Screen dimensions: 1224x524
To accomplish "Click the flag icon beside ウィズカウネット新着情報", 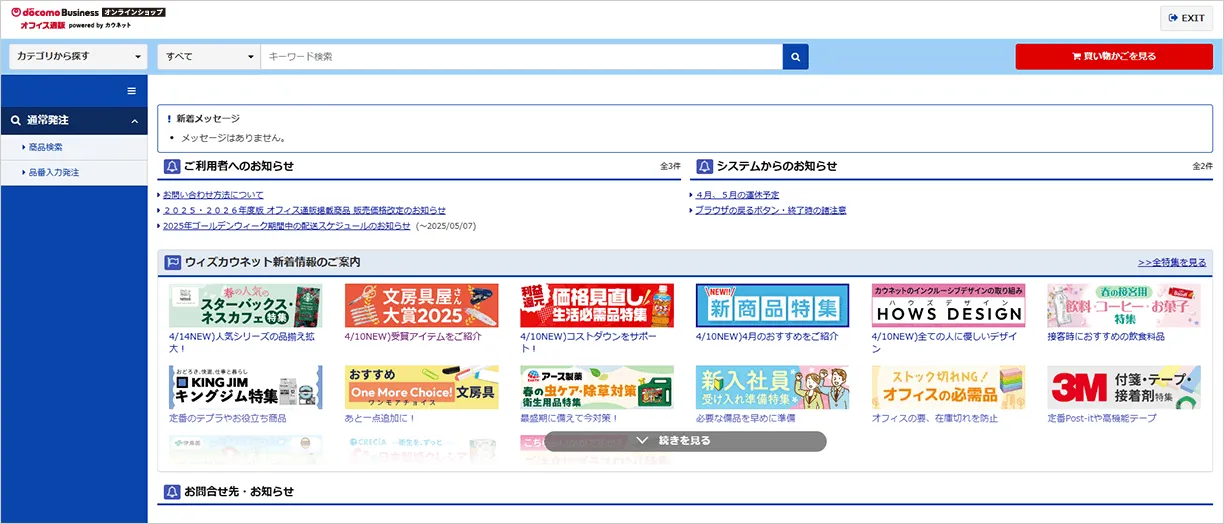I will point(171,262).
